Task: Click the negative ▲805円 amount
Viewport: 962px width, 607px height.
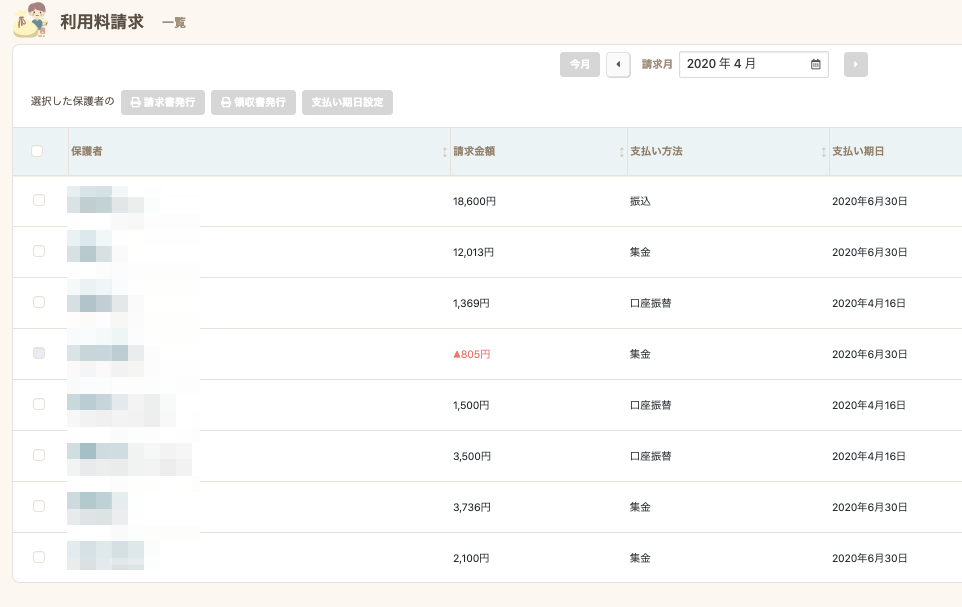Action: point(472,354)
